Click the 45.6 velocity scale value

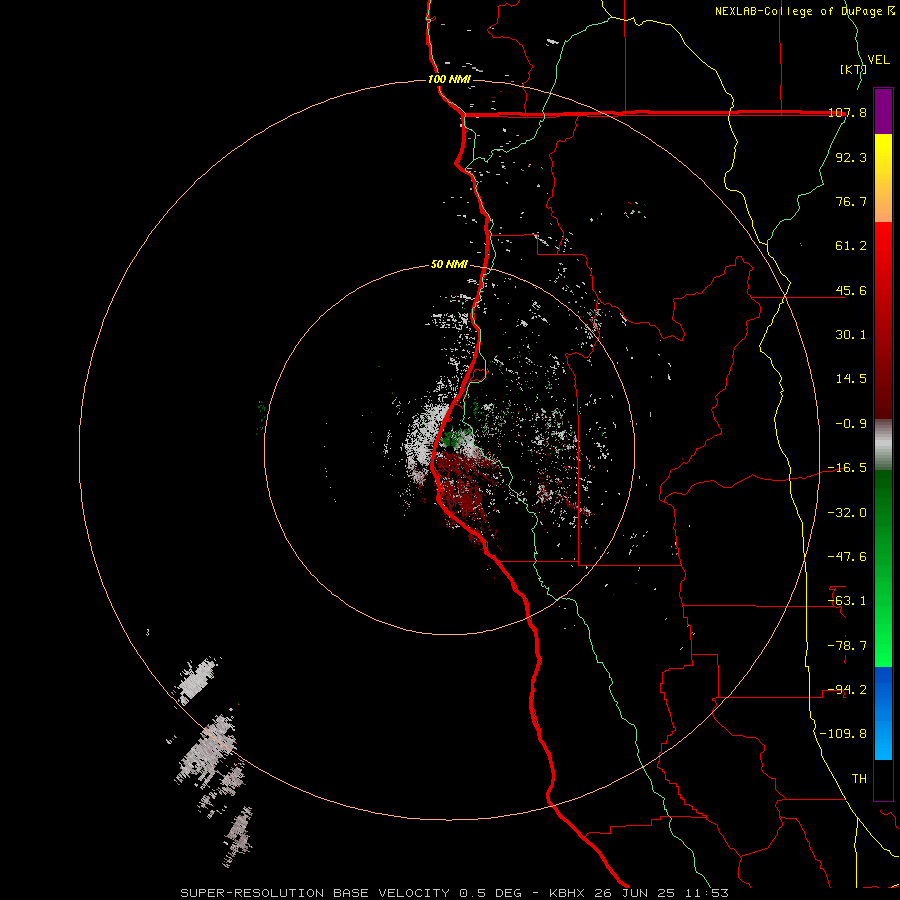[851, 290]
